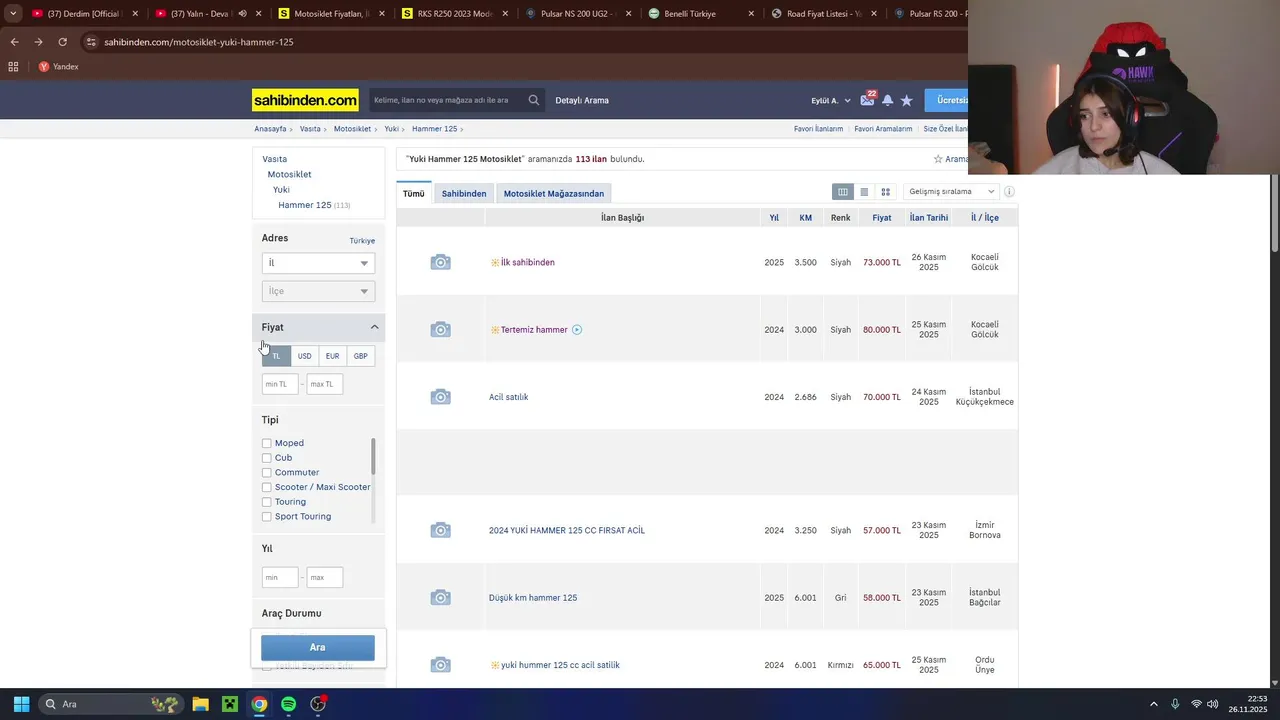Sort by Fiyat column header
This screenshot has width=1280, height=720.
(x=881, y=218)
